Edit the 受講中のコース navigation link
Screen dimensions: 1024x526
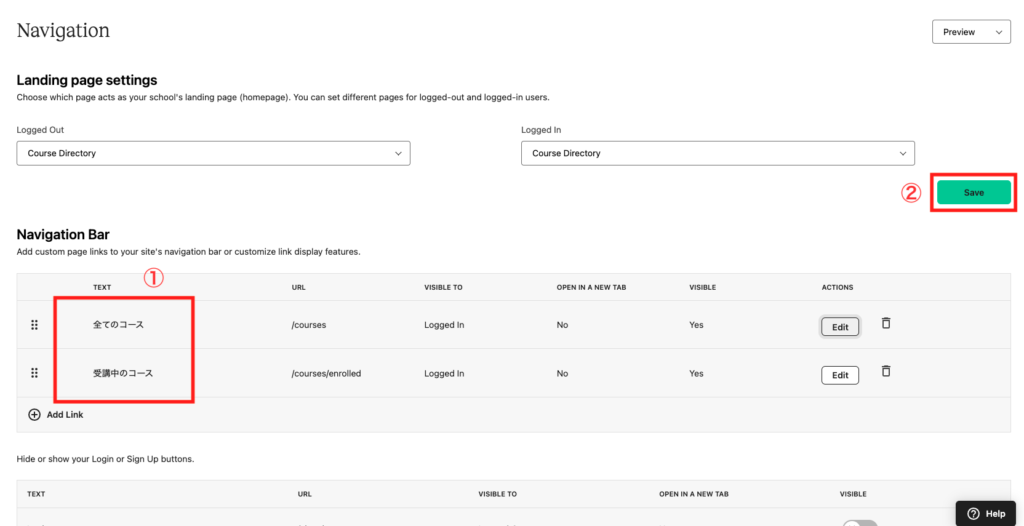point(840,375)
